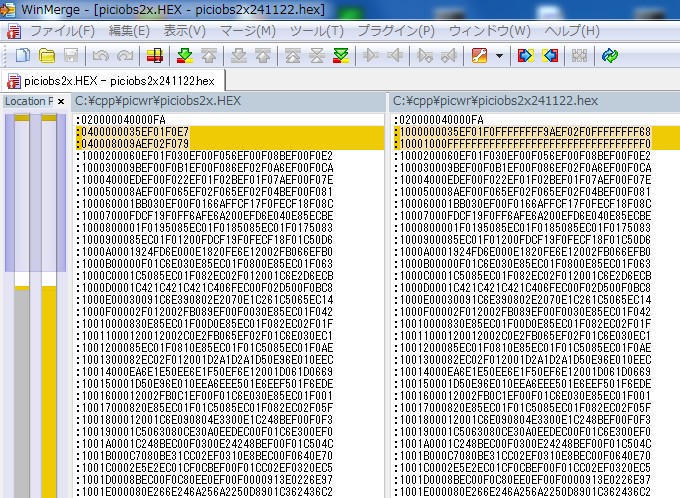Open Options with the orange wrench icon
Image resolution: width=680 pixels, height=498 pixels.
coord(479,56)
